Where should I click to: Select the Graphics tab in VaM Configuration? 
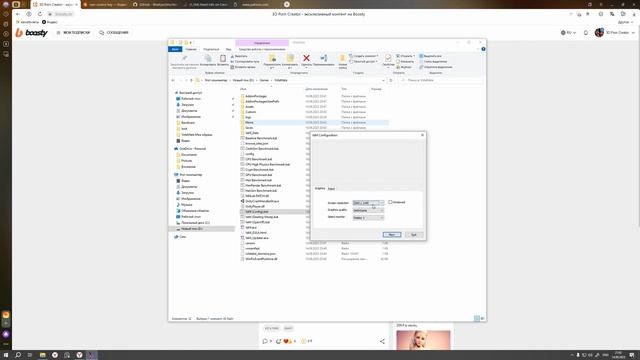point(320,188)
